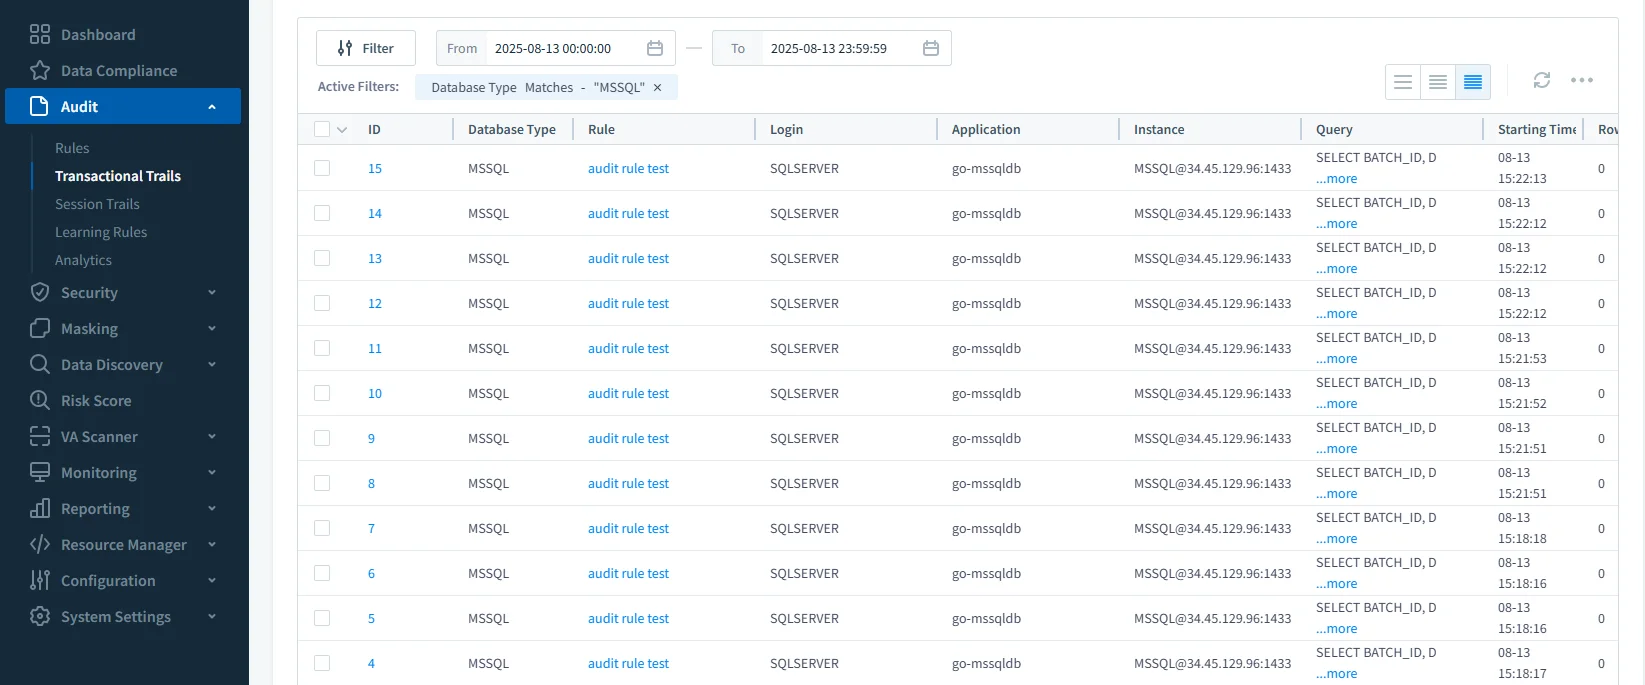Image resolution: width=1645 pixels, height=685 pixels.
Task: Click the From date input field
Action: pos(563,48)
